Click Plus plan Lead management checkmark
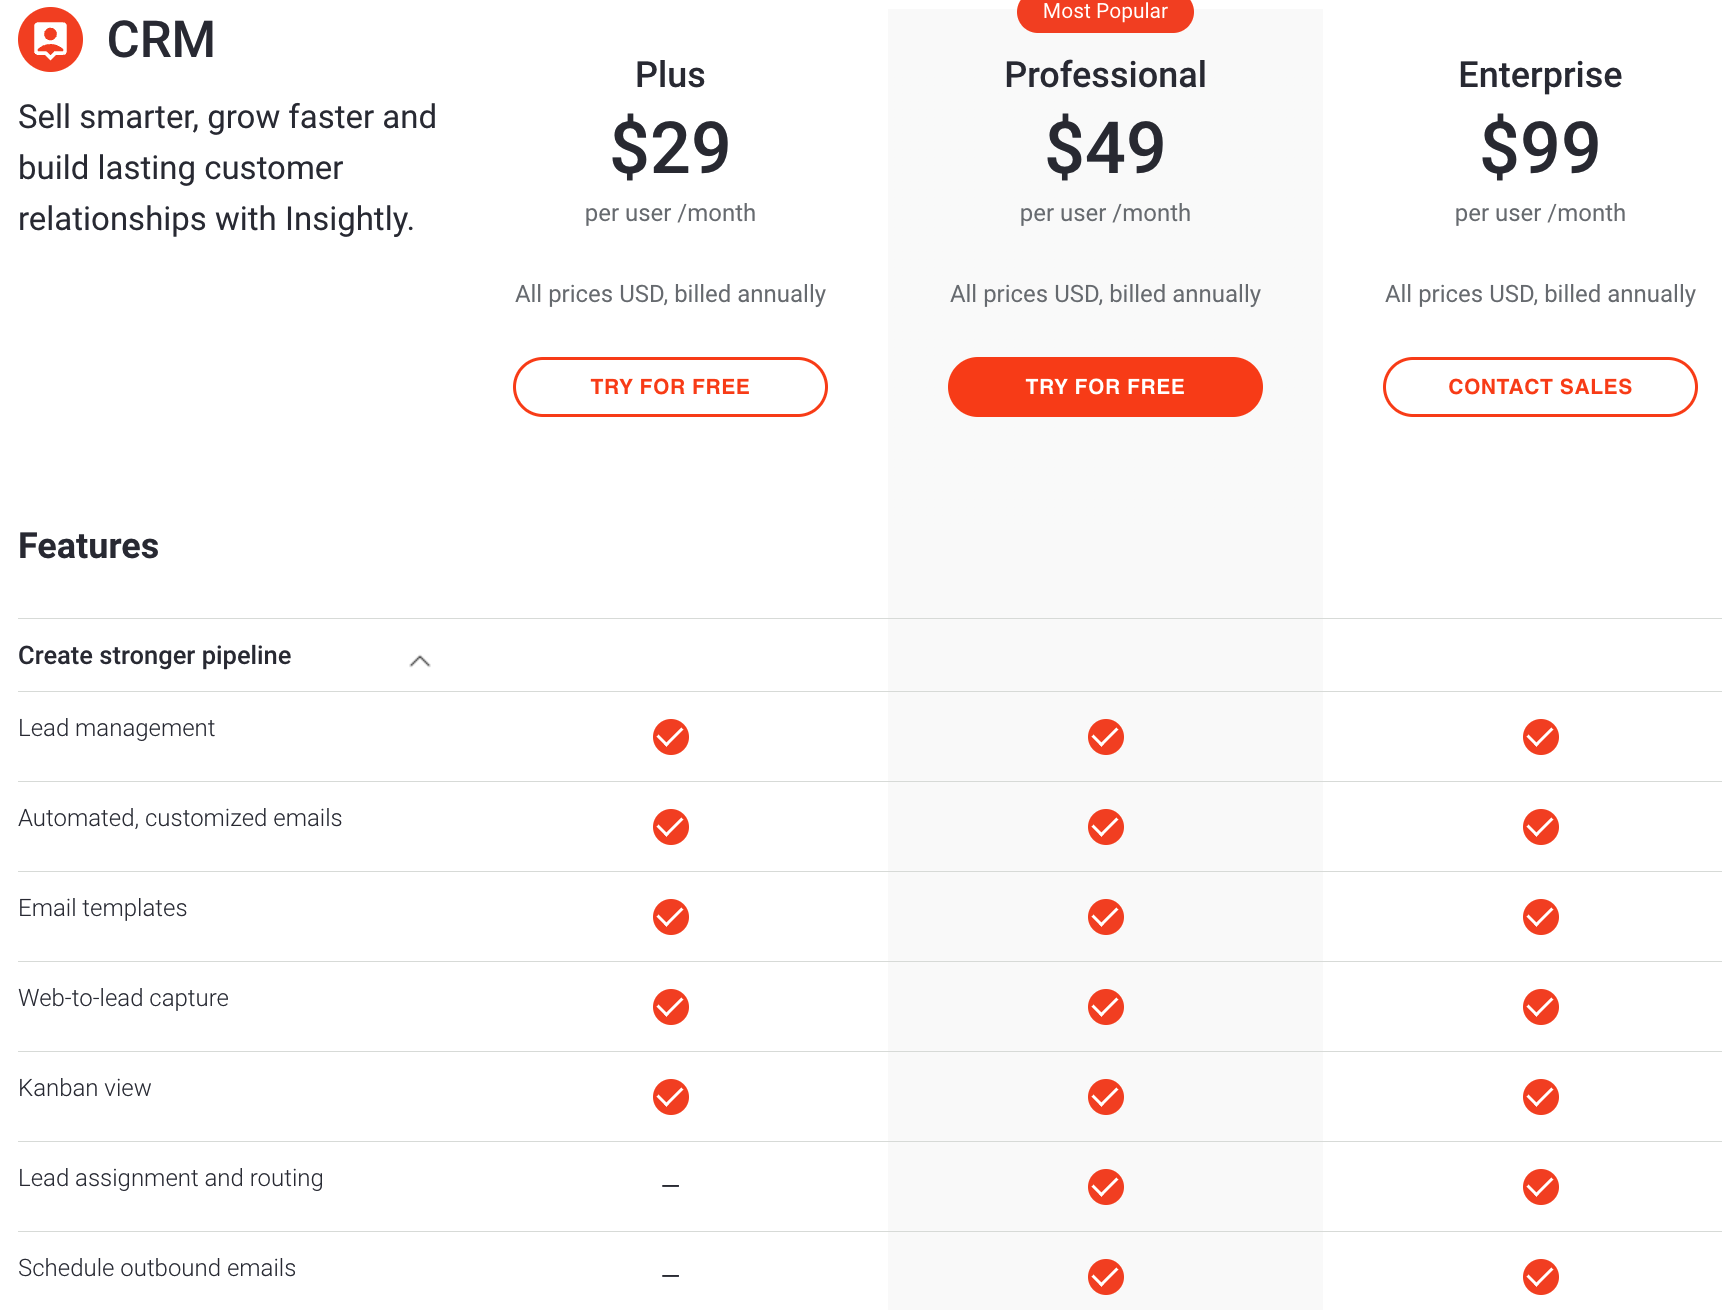Screen dimensions: 1722x1310 [x=671, y=737]
